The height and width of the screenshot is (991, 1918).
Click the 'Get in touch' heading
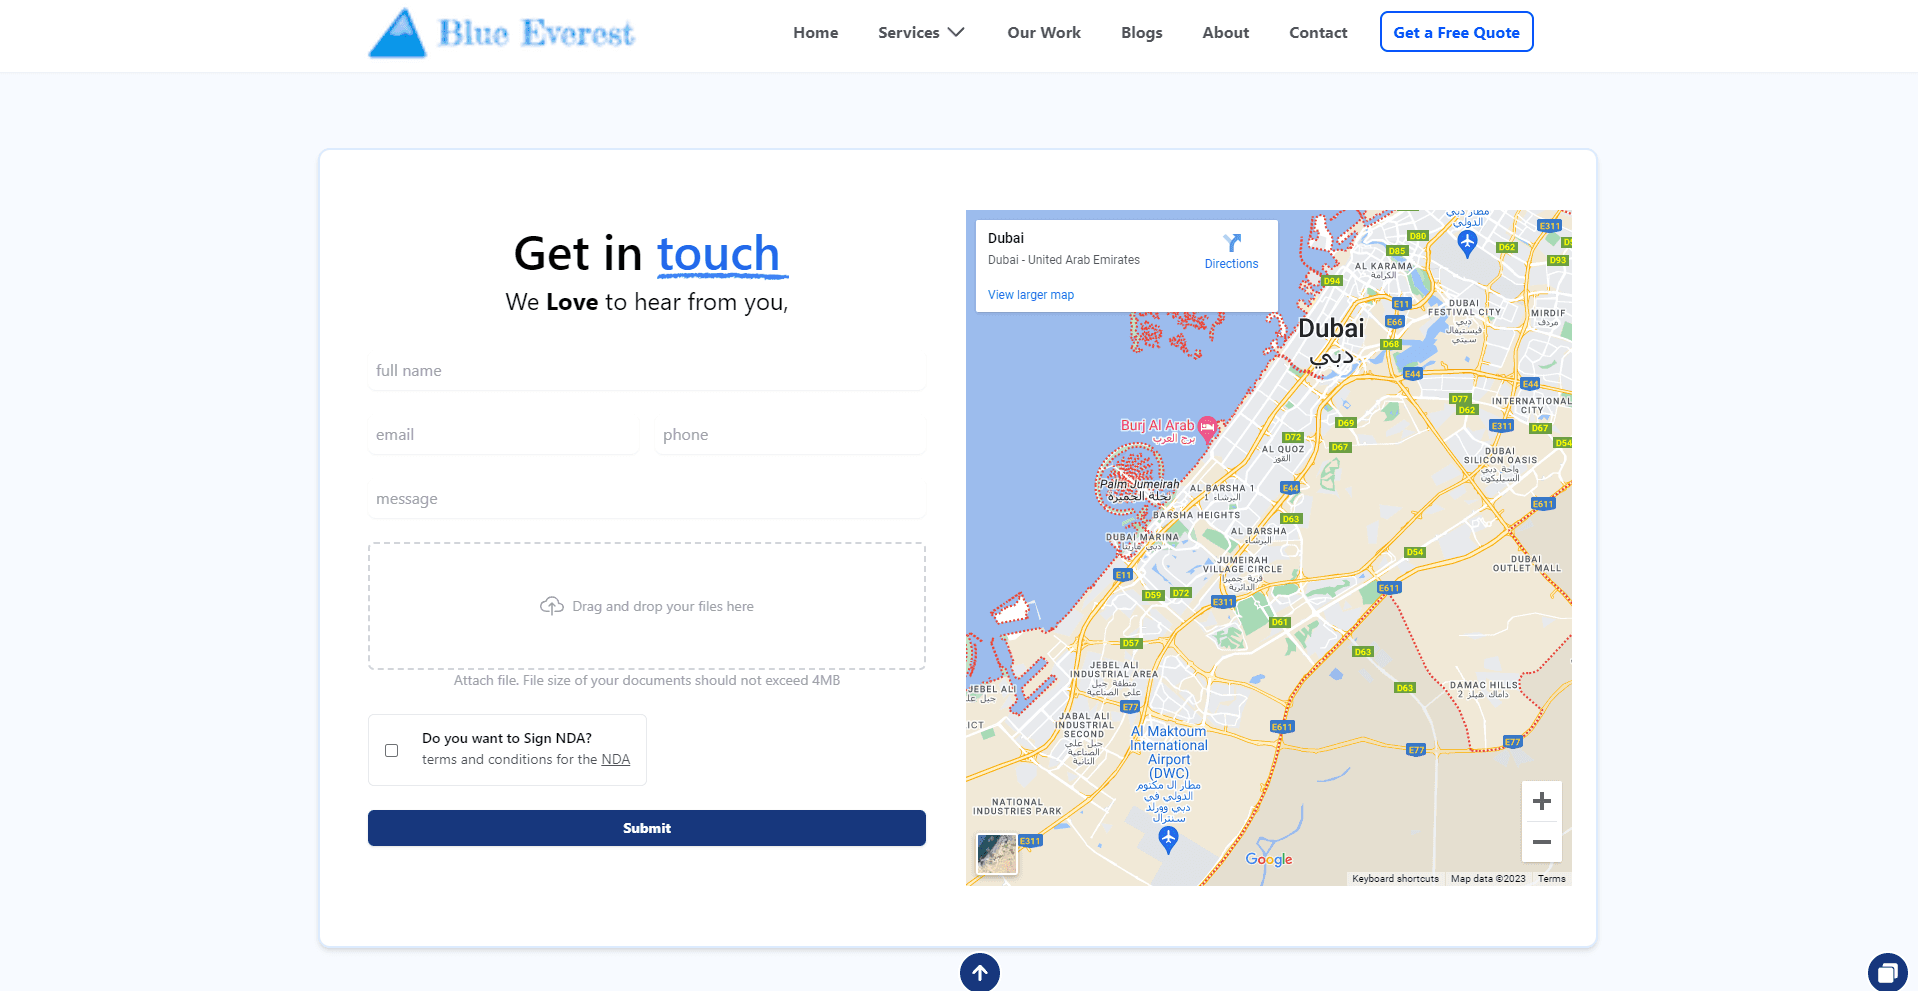click(x=647, y=254)
